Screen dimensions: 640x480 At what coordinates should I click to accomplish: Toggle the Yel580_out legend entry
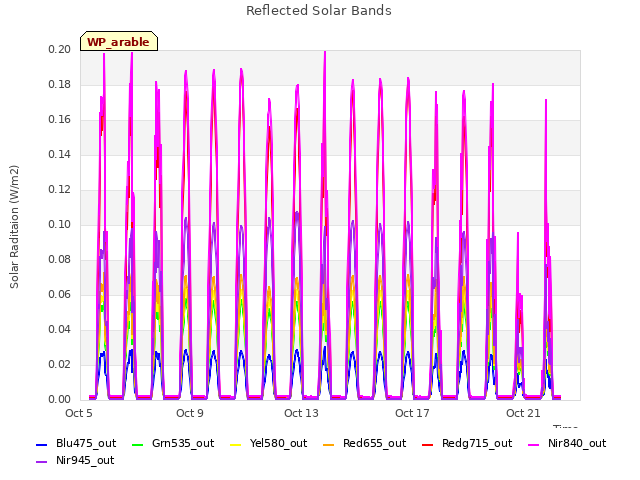pyautogui.click(x=269, y=444)
